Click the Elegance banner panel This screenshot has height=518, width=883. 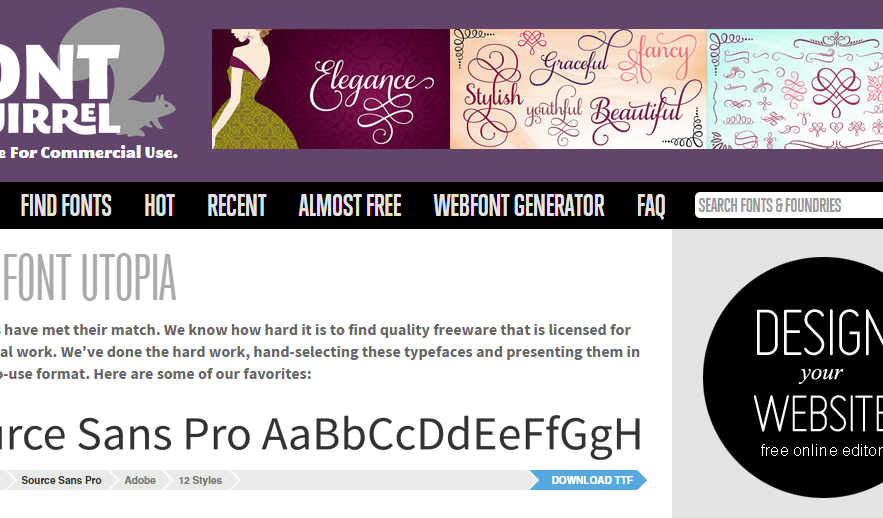(331, 89)
